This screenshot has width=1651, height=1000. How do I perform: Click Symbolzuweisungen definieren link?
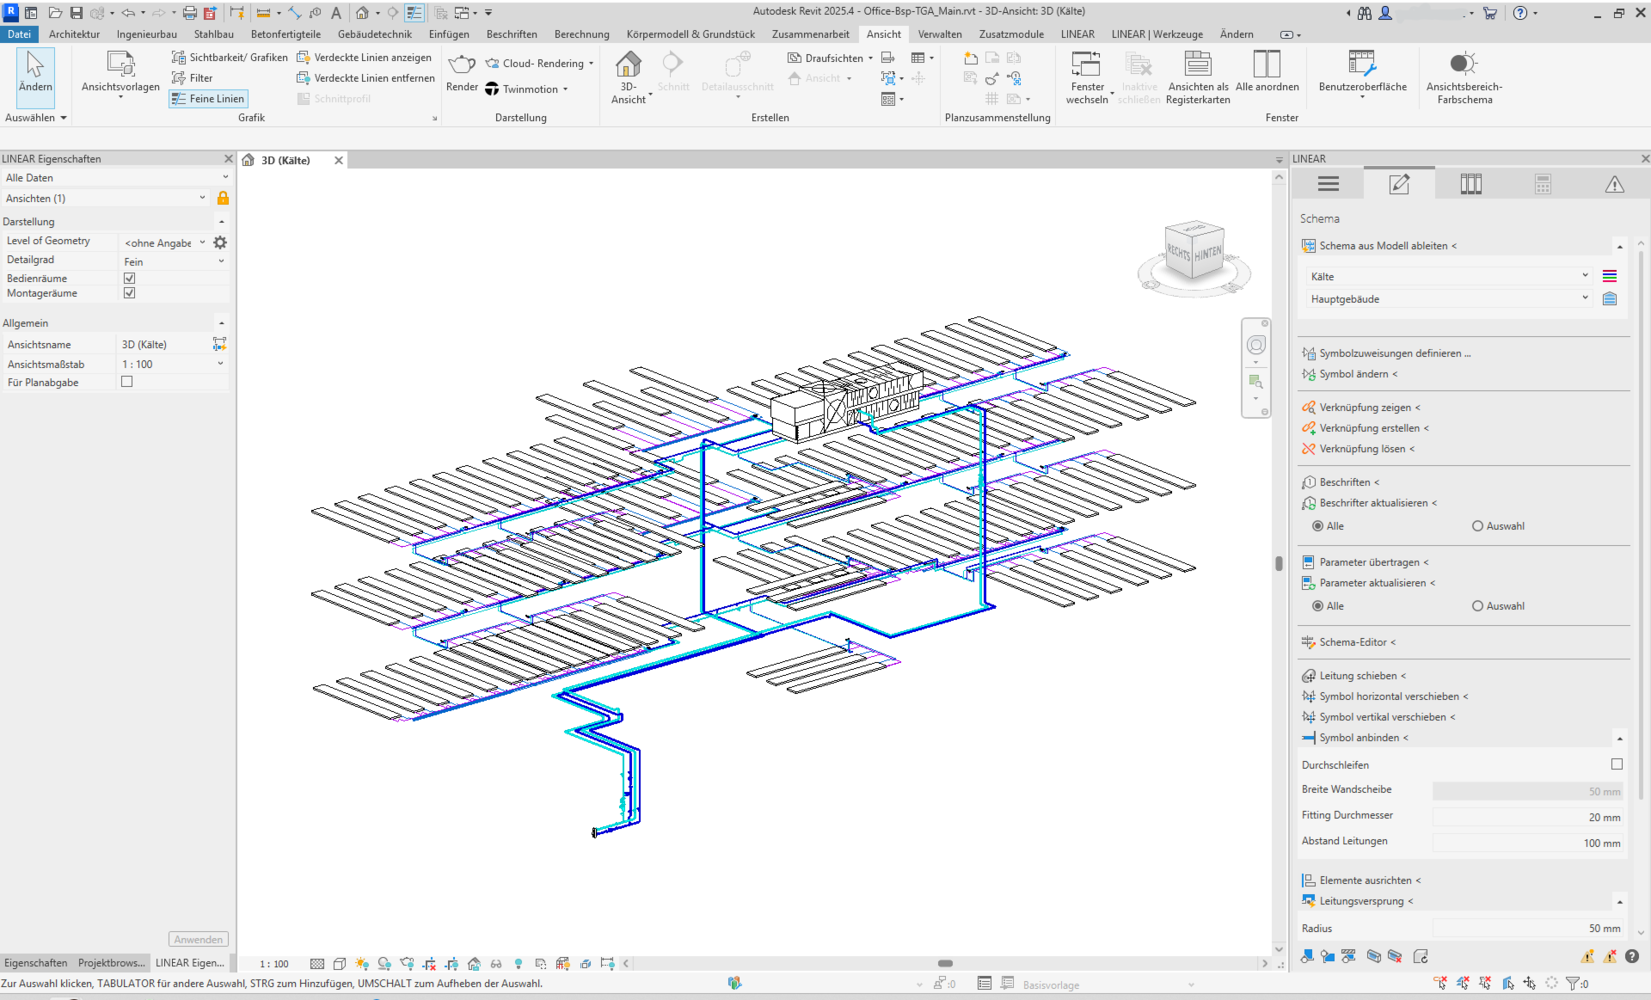click(1394, 353)
